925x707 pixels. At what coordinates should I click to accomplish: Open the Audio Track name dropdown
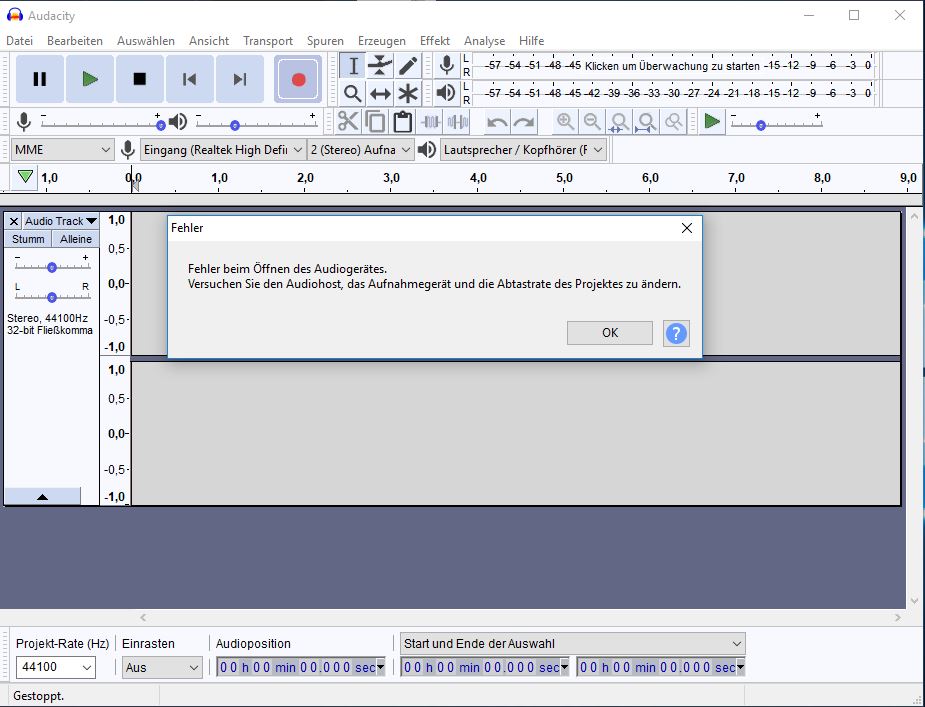tap(60, 221)
